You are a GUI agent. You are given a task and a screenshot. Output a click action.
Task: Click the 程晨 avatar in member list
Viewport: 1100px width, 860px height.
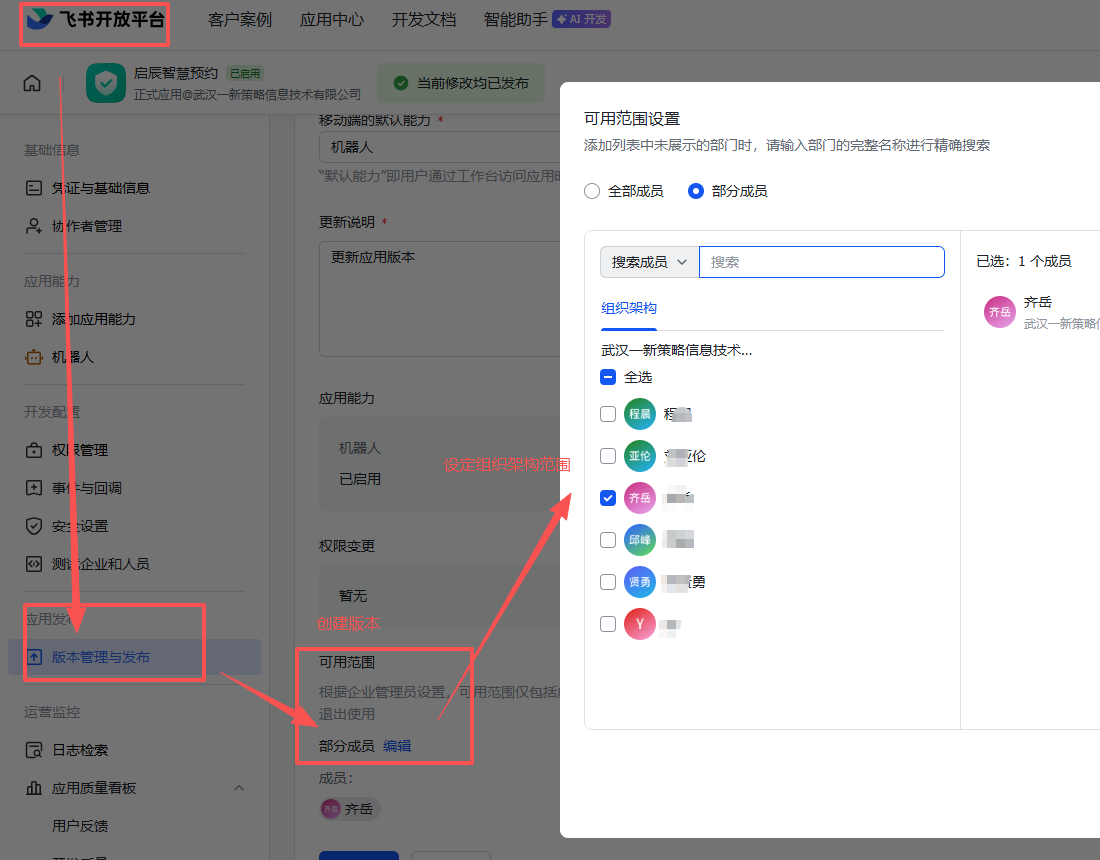point(640,414)
